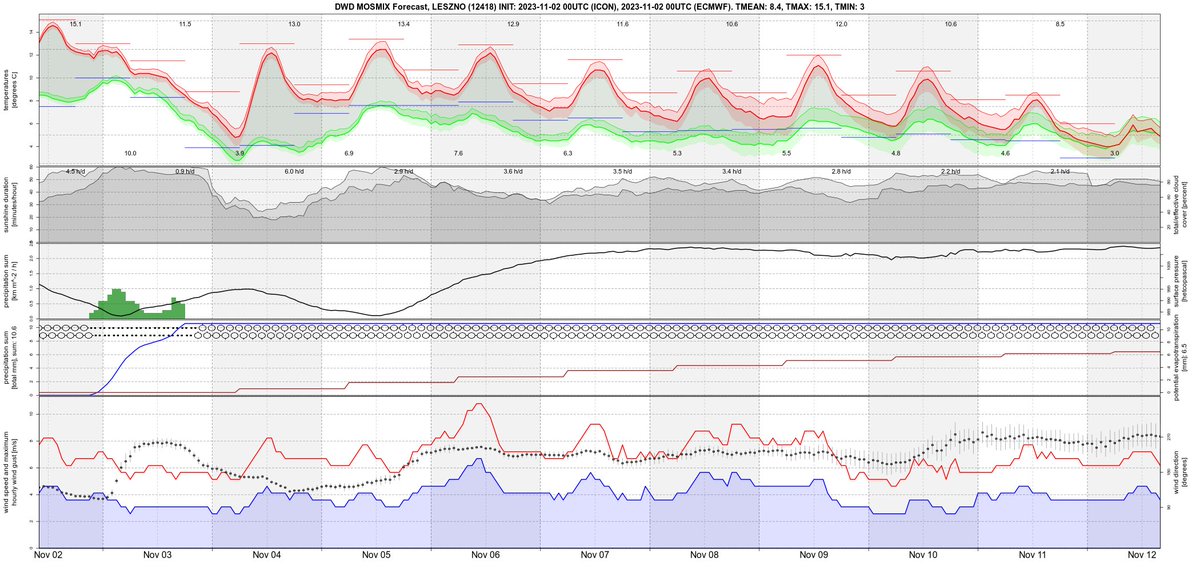Click the sunshine value '6.0 h/d'
Viewport: 1200px width, 571px height.
[294, 172]
